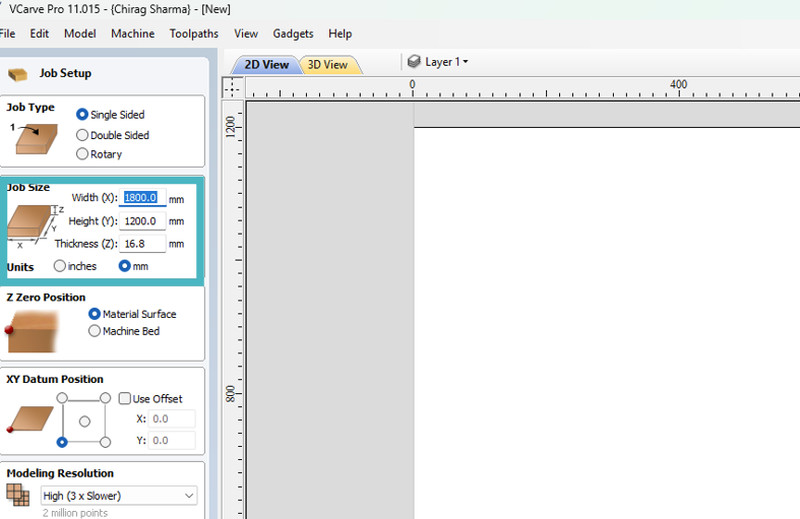Open the Help menu

[x=340, y=34]
